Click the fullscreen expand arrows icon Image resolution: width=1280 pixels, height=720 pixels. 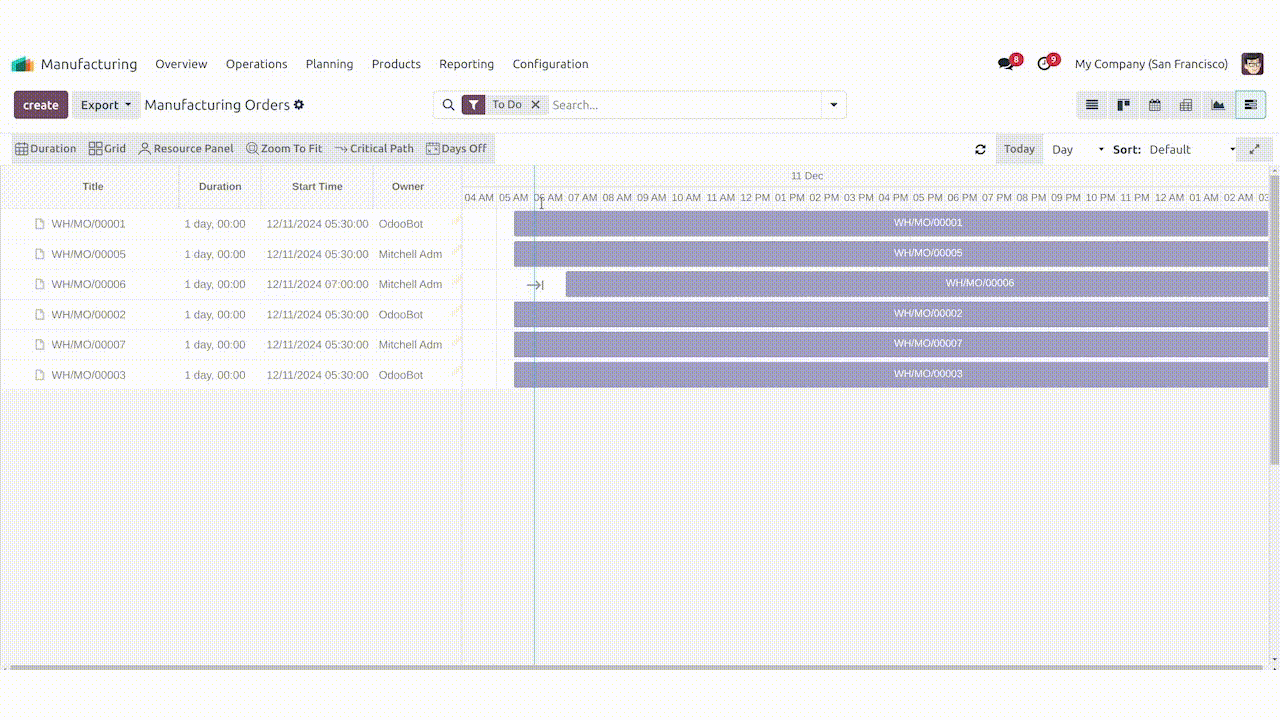pyautogui.click(x=1254, y=149)
